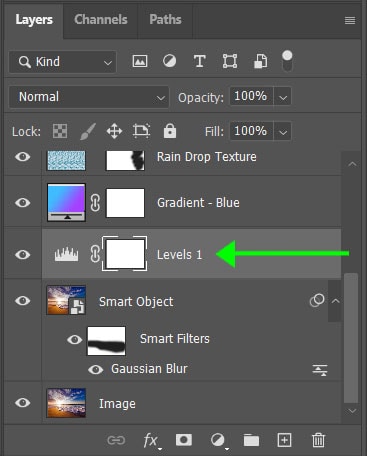This screenshot has width=367, height=456.
Task: Select the Gradient - Blue layer mask
Action: click(x=125, y=203)
